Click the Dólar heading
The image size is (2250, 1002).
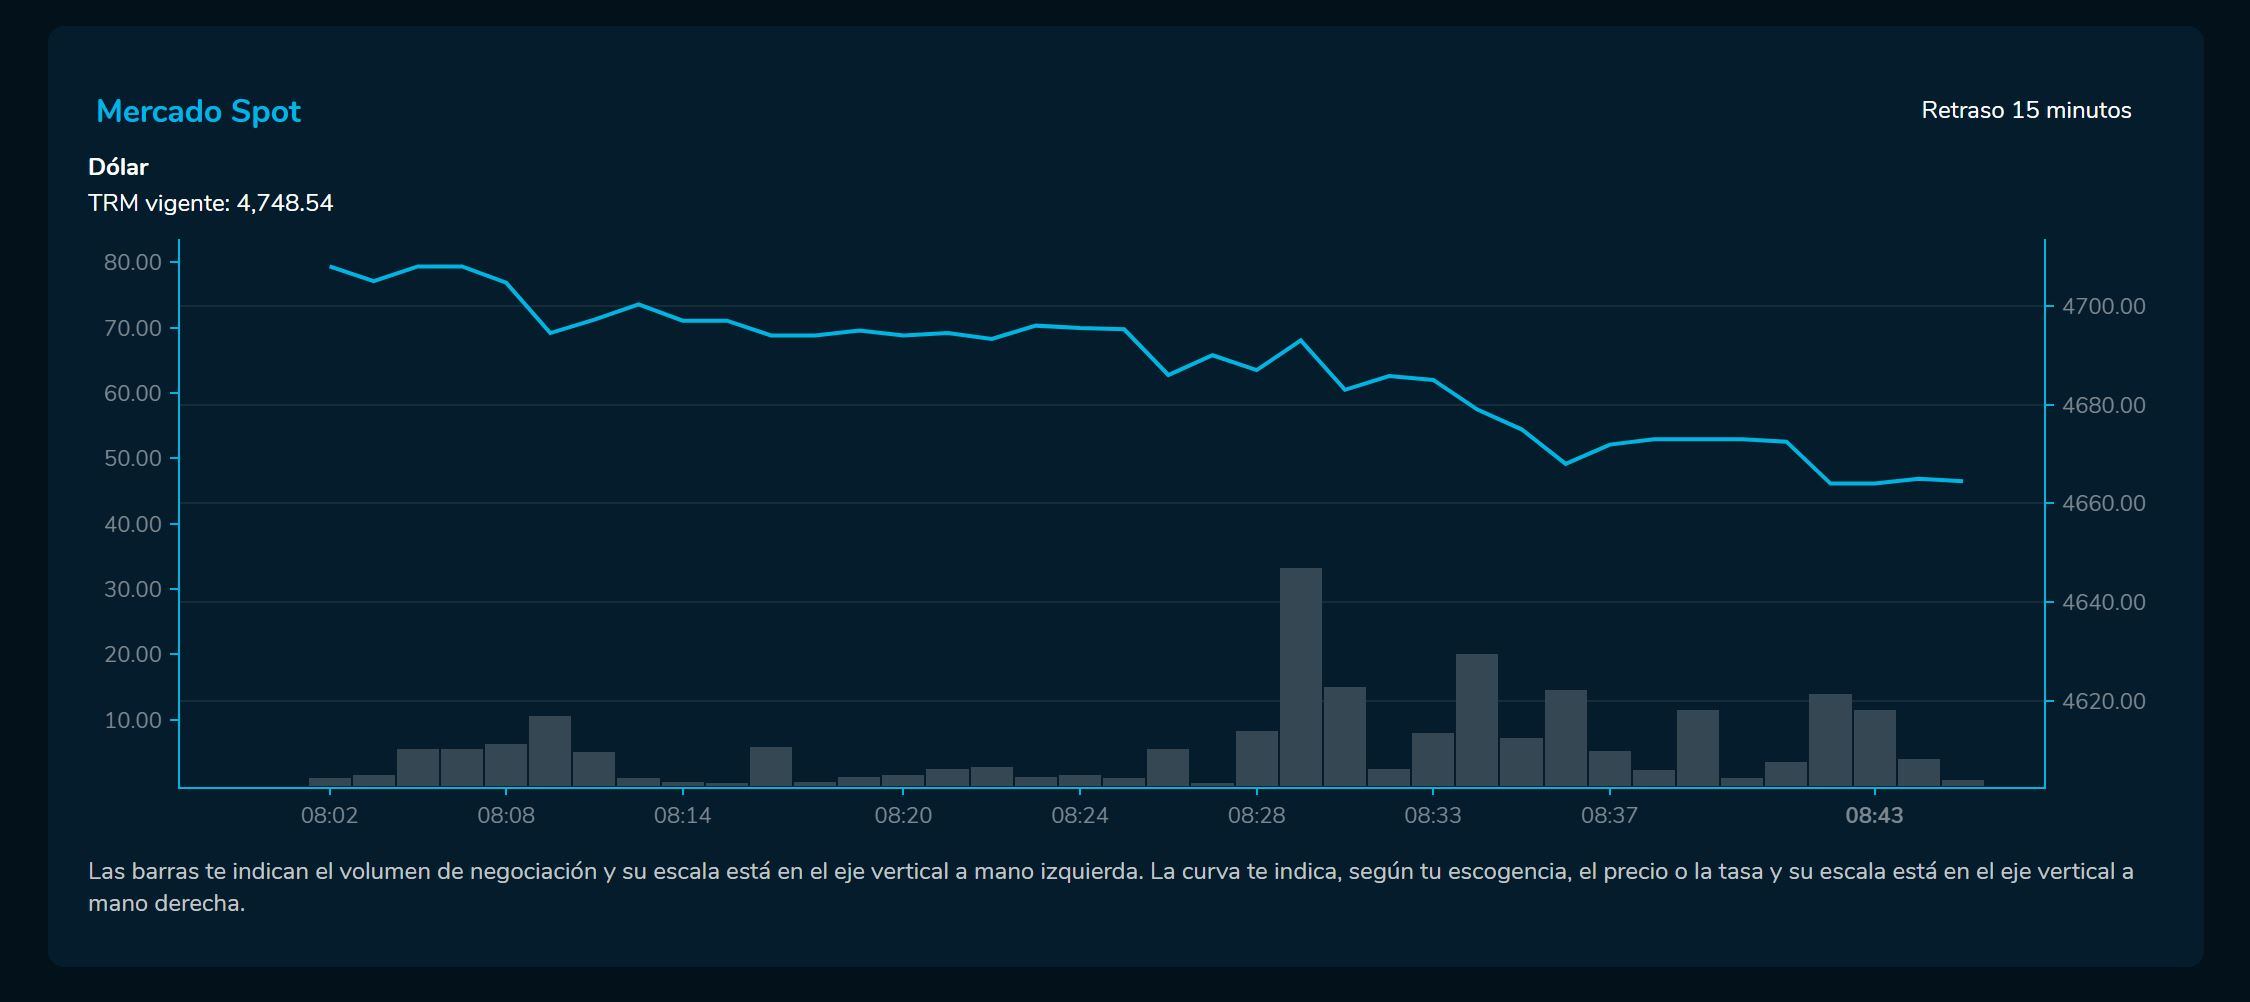click(x=118, y=167)
